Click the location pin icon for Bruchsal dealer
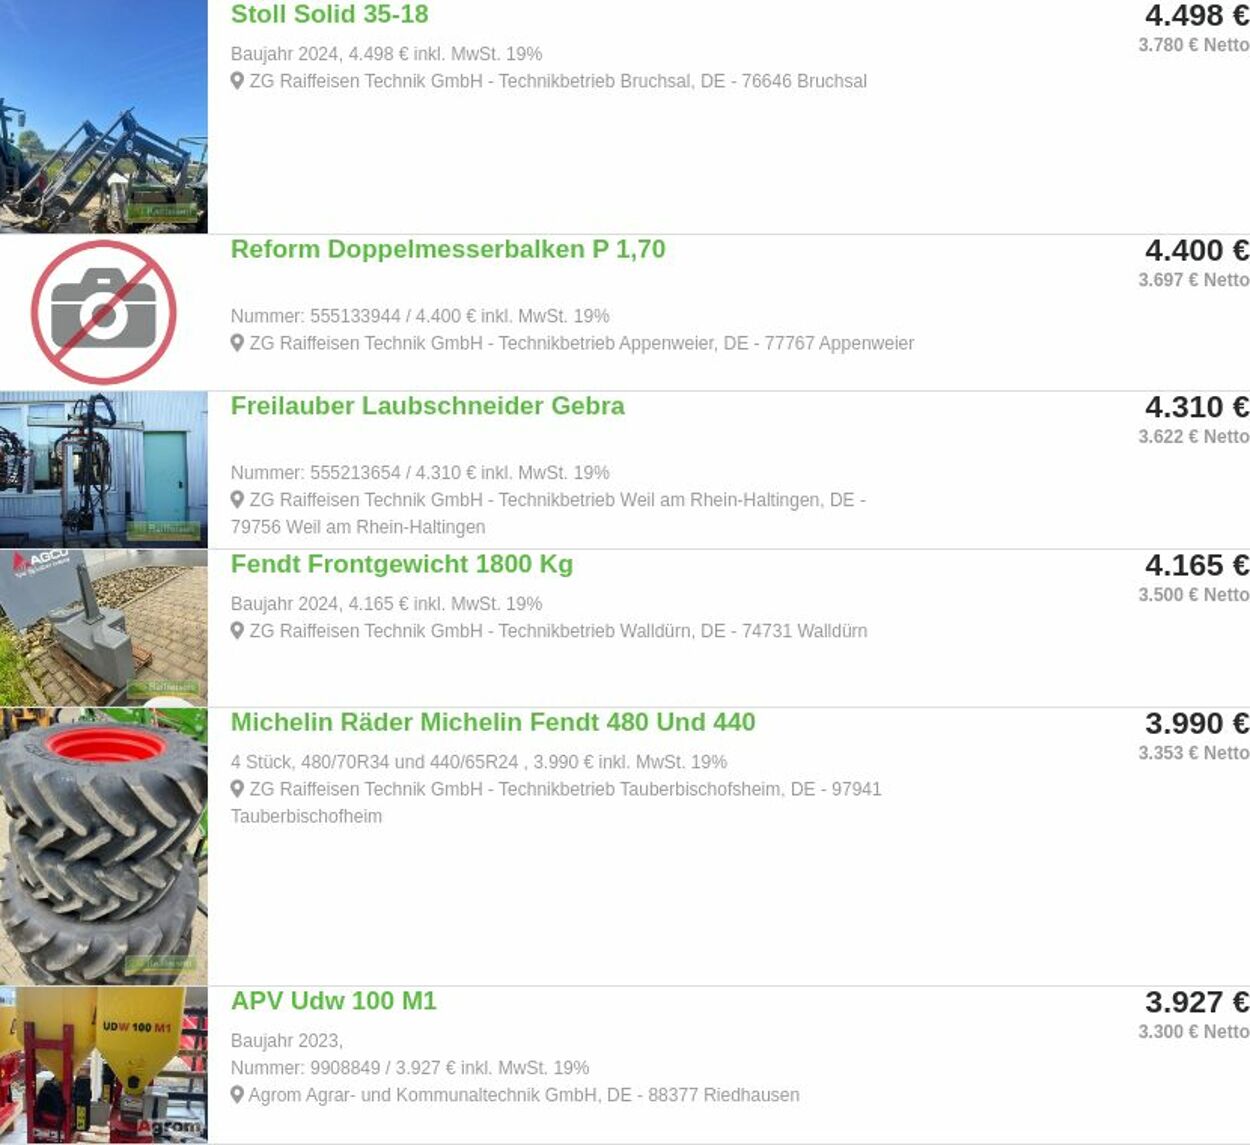1250x1145 pixels. coord(237,81)
